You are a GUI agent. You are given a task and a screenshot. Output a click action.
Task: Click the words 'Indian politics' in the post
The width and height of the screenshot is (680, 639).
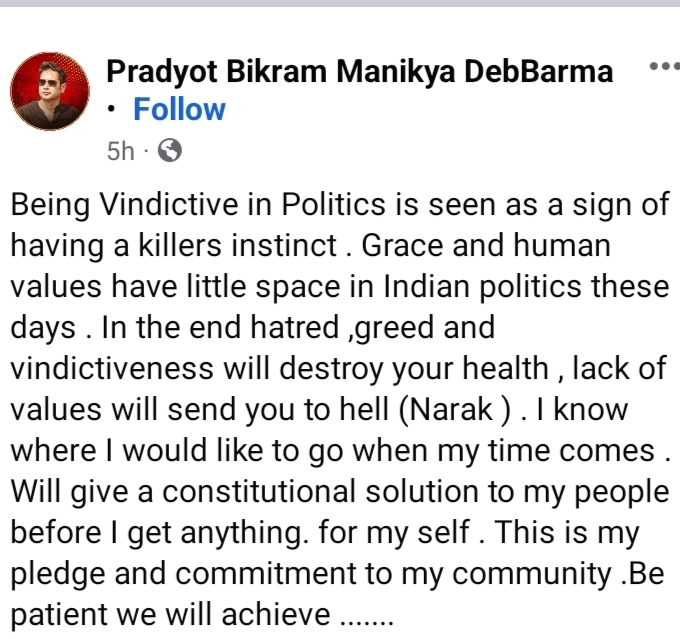482,287
